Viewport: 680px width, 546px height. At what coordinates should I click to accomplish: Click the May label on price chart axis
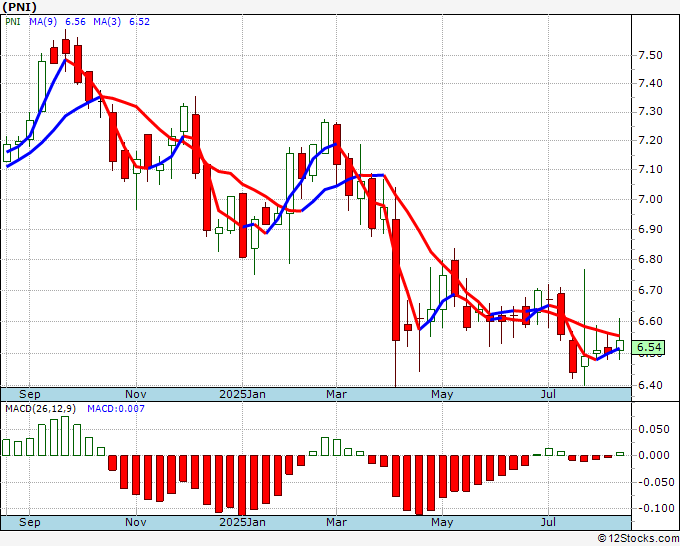(442, 394)
